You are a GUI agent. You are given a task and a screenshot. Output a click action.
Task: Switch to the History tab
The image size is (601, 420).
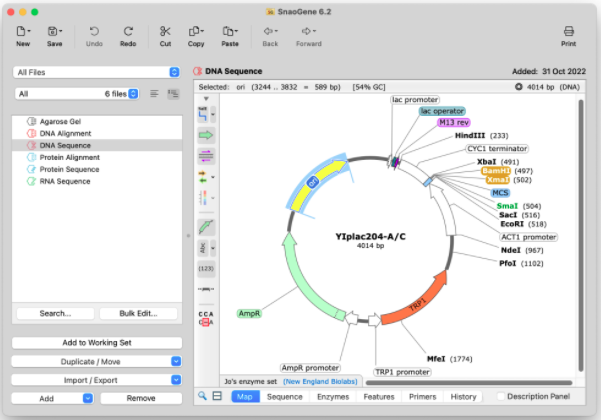point(463,397)
